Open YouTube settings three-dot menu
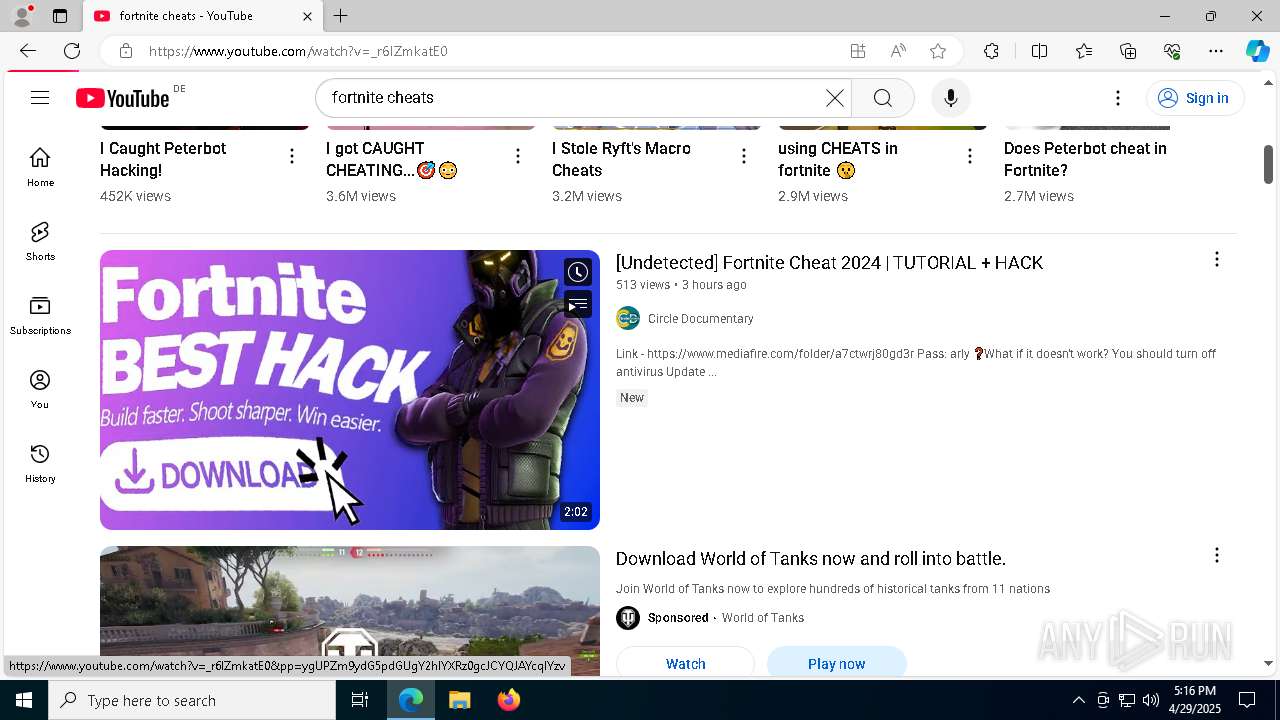This screenshot has width=1280, height=720. point(1118,97)
